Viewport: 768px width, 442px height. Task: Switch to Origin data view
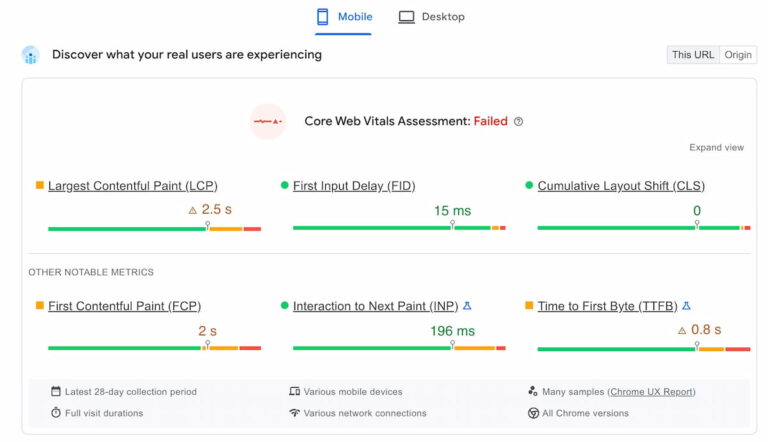738,55
